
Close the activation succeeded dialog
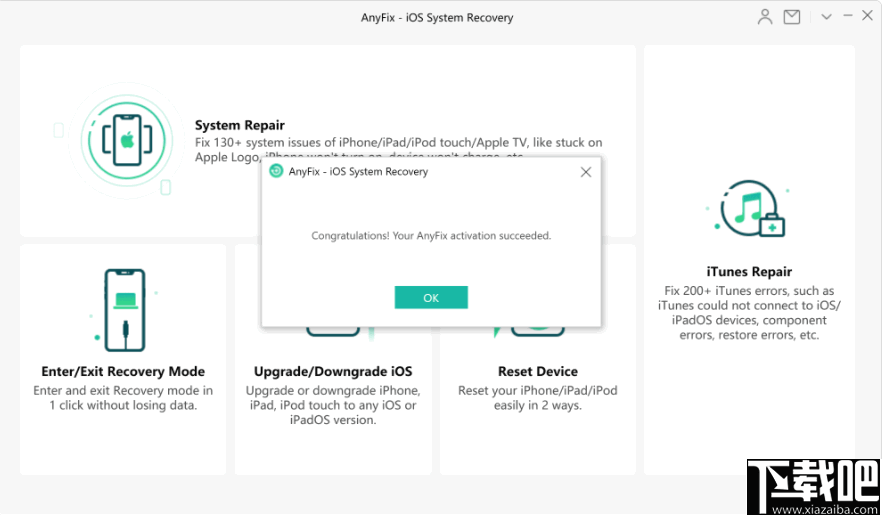pyautogui.click(x=586, y=172)
